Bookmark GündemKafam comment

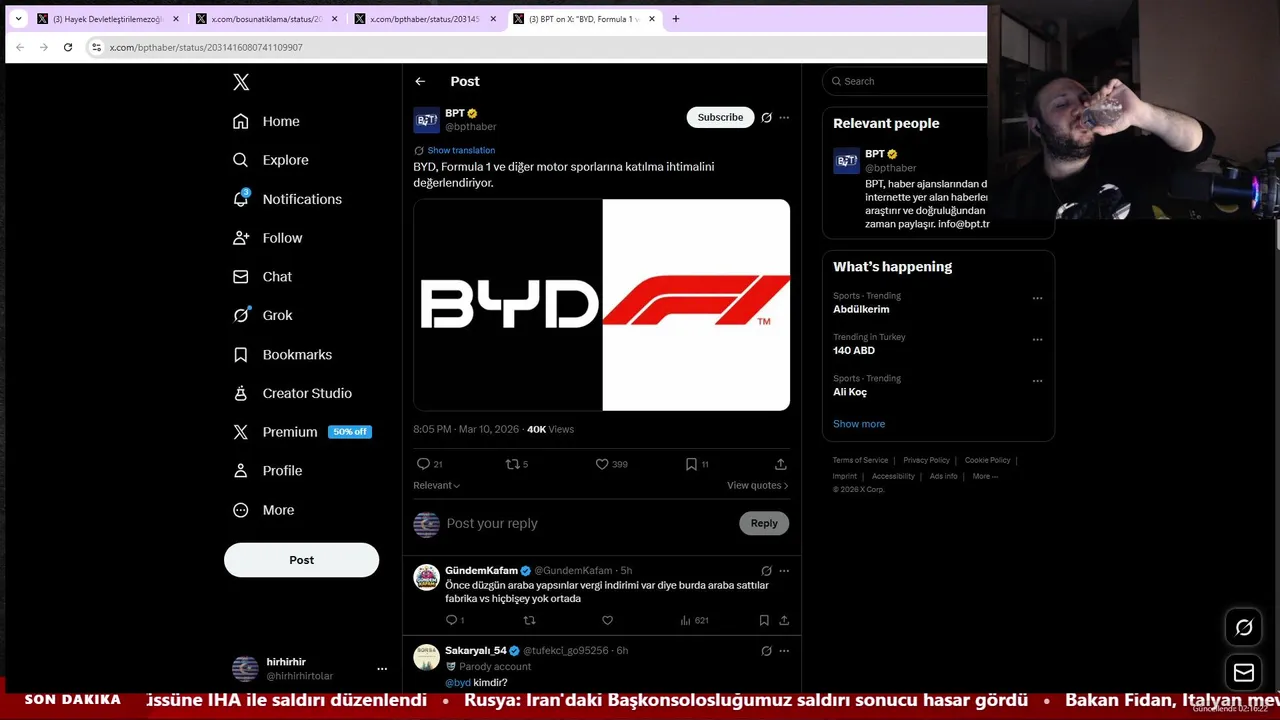[x=764, y=620]
